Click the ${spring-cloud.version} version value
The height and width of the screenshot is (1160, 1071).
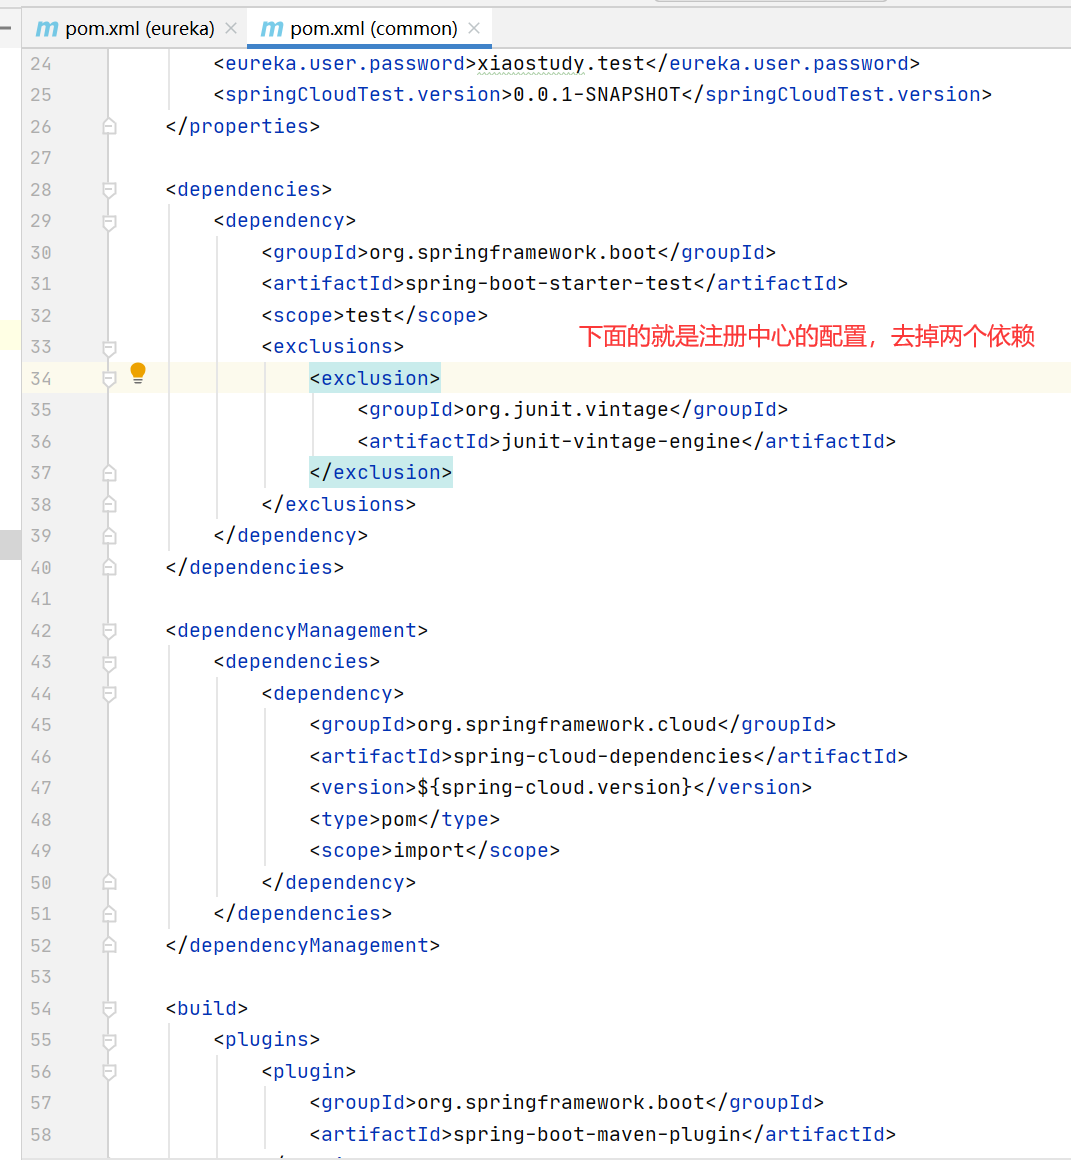555,788
